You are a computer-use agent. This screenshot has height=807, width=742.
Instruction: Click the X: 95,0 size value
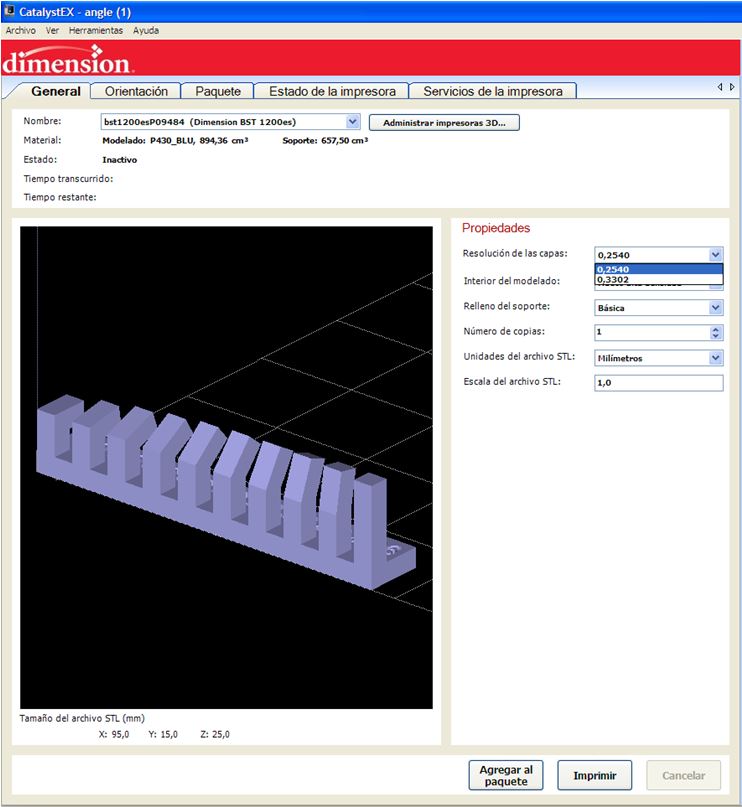[114, 734]
